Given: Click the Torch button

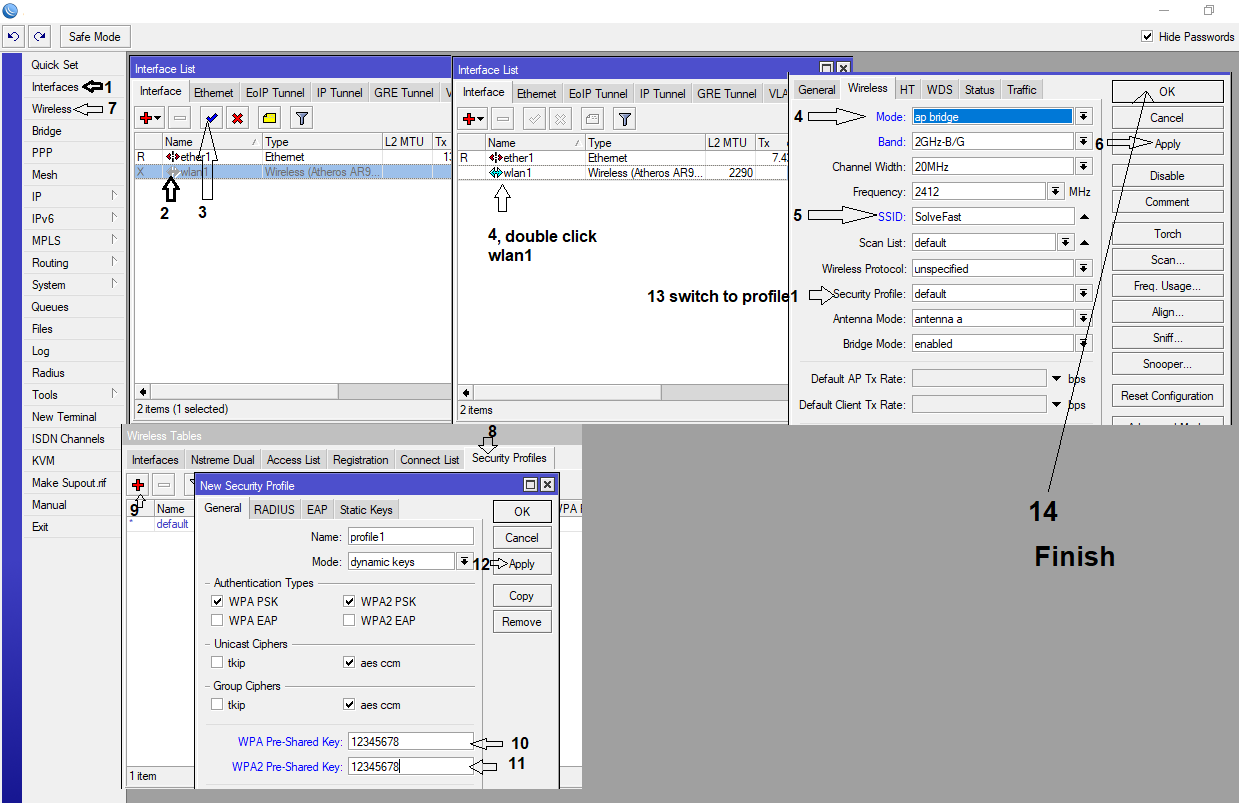Looking at the screenshot, I should tap(1167, 234).
